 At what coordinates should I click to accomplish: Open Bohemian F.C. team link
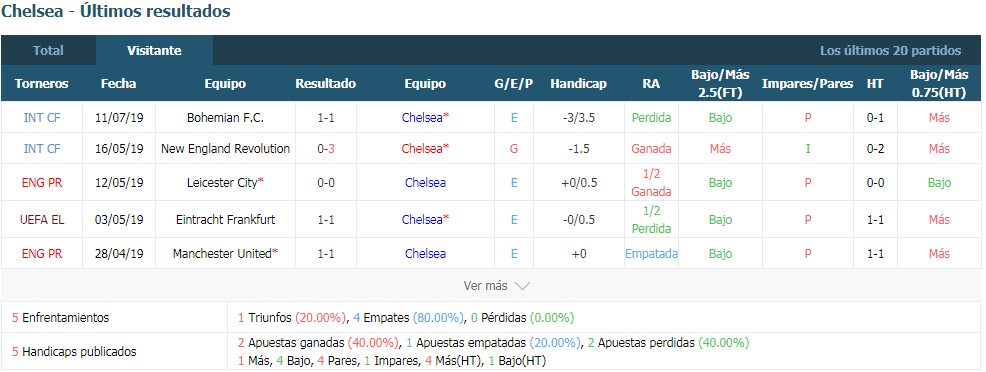pos(225,118)
